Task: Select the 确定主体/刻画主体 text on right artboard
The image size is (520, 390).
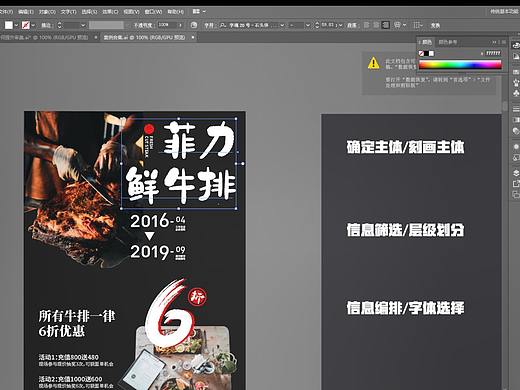Action: coord(405,147)
